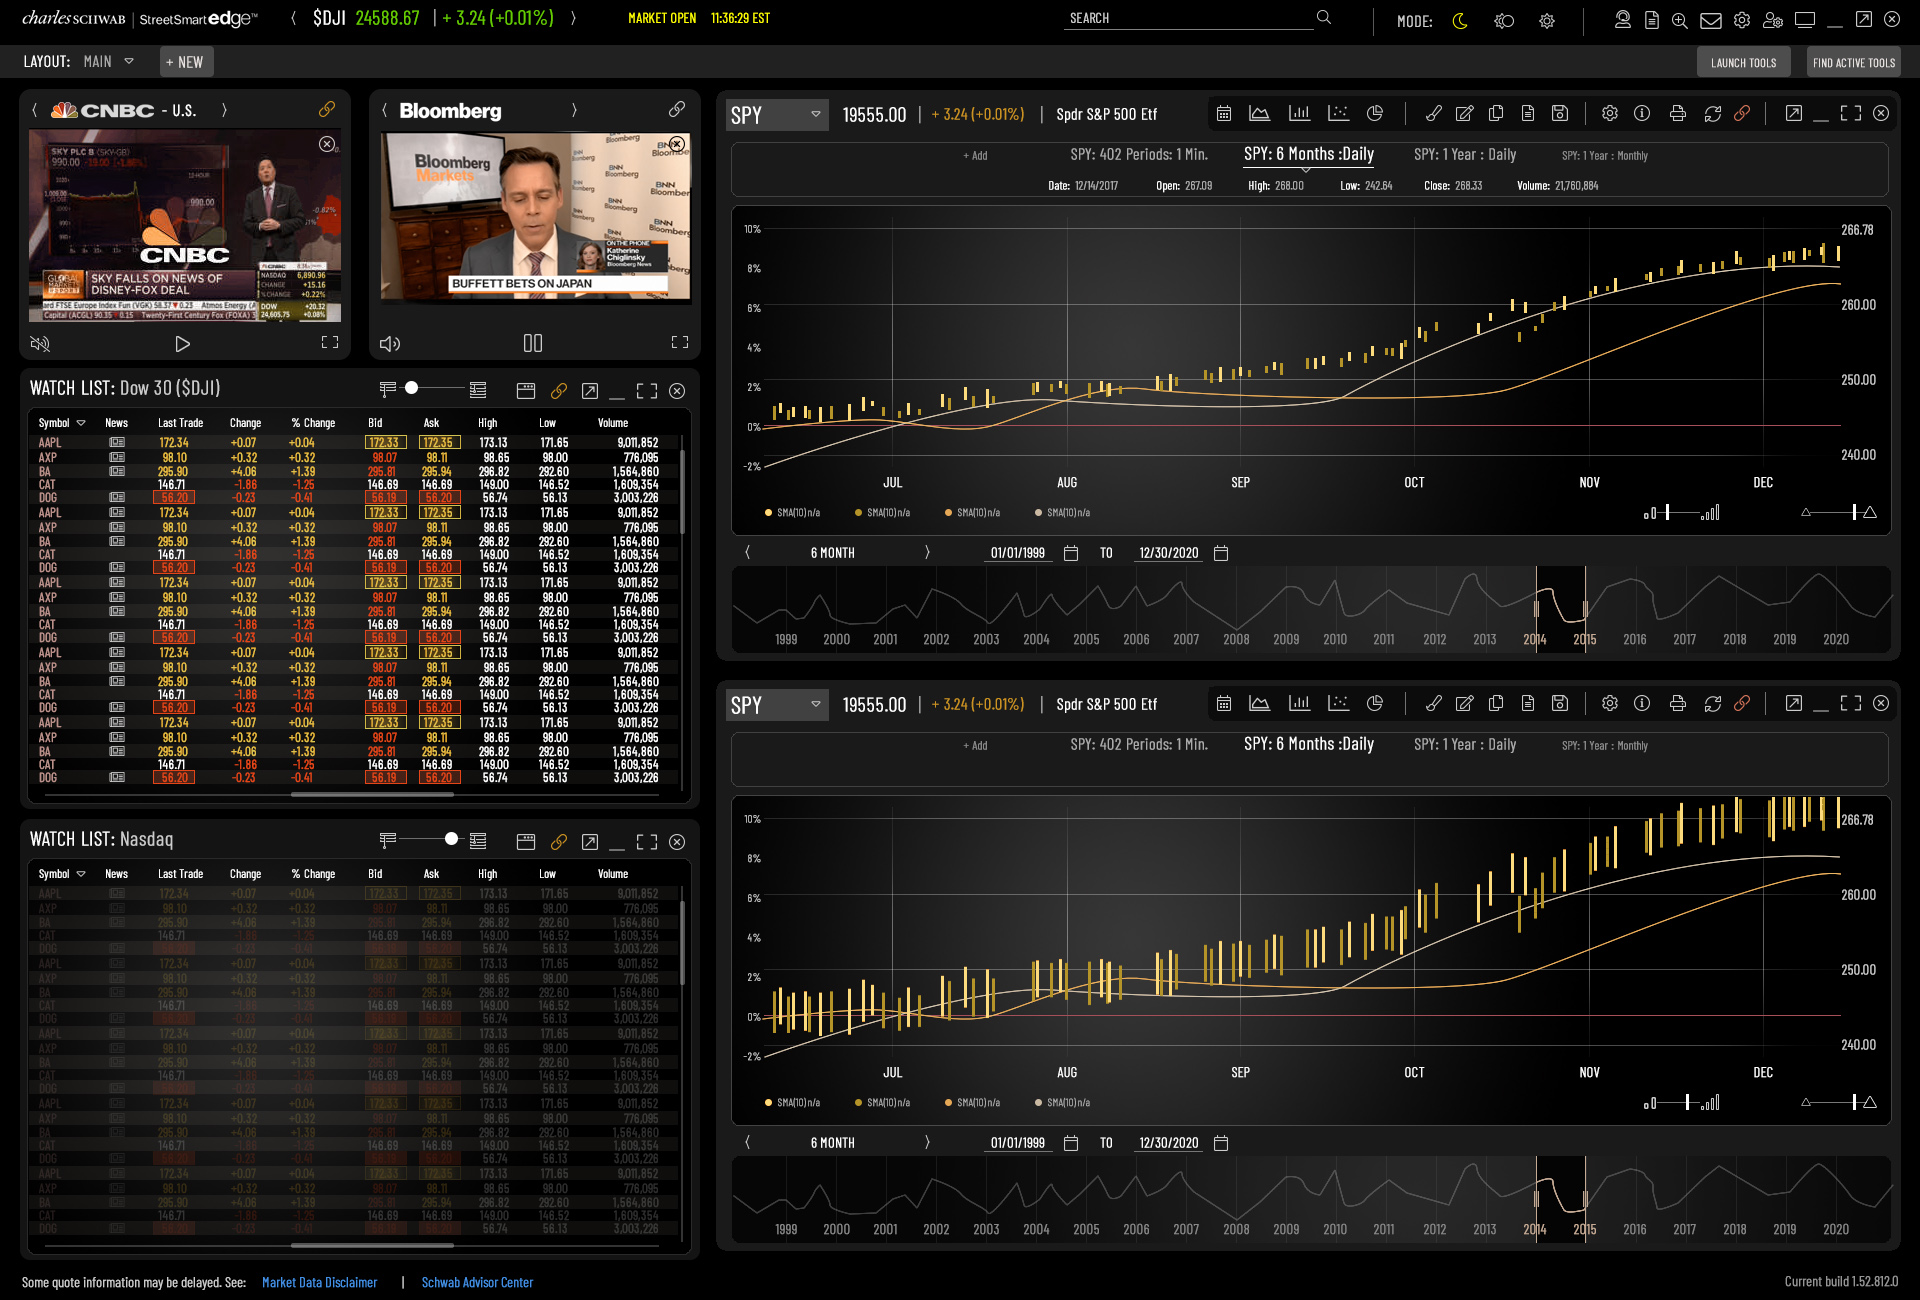Open the Market Data Disclaimer link
This screenshot has height=1300, width=1920.
pyautogui.click(x=319, y=1282)
